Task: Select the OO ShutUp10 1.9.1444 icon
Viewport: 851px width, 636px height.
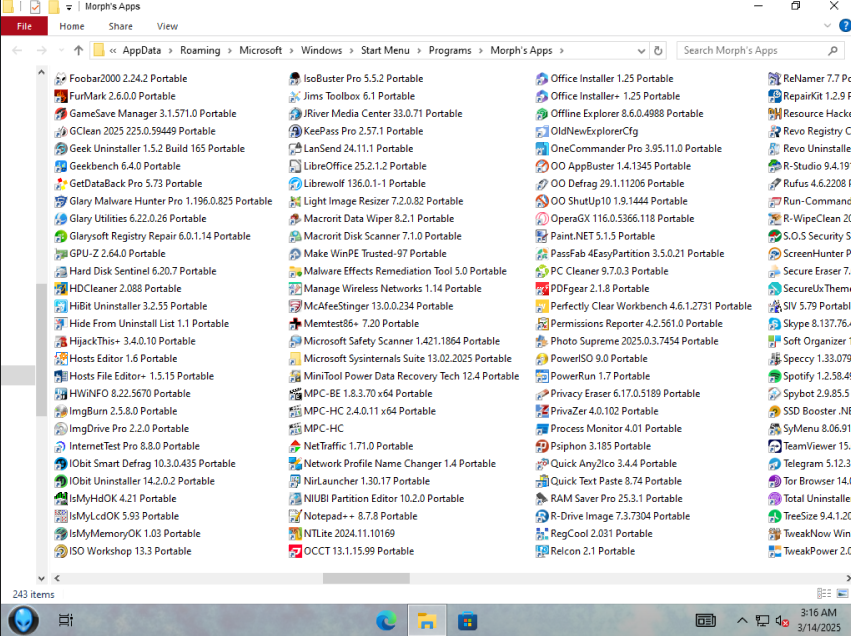Action: coord(542,201)
